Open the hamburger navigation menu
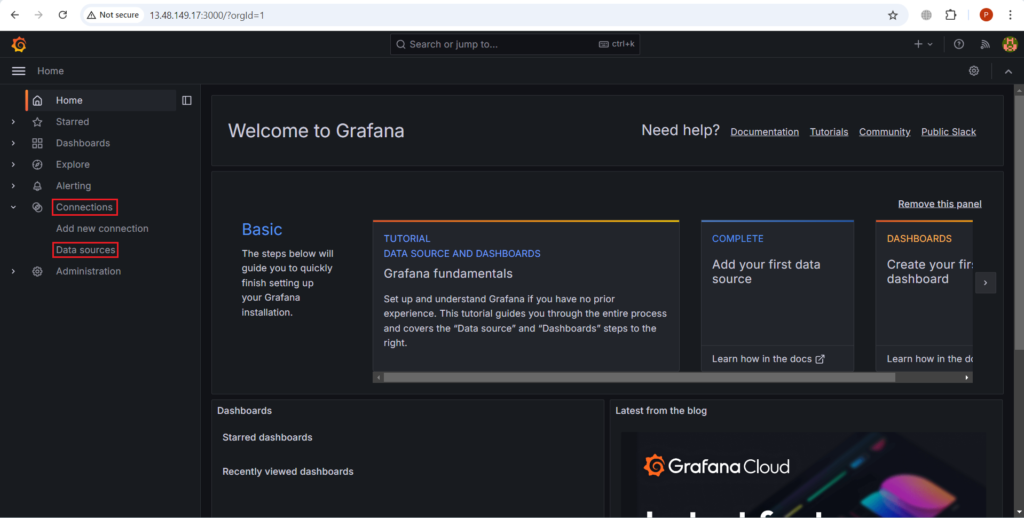 point(18,71)
